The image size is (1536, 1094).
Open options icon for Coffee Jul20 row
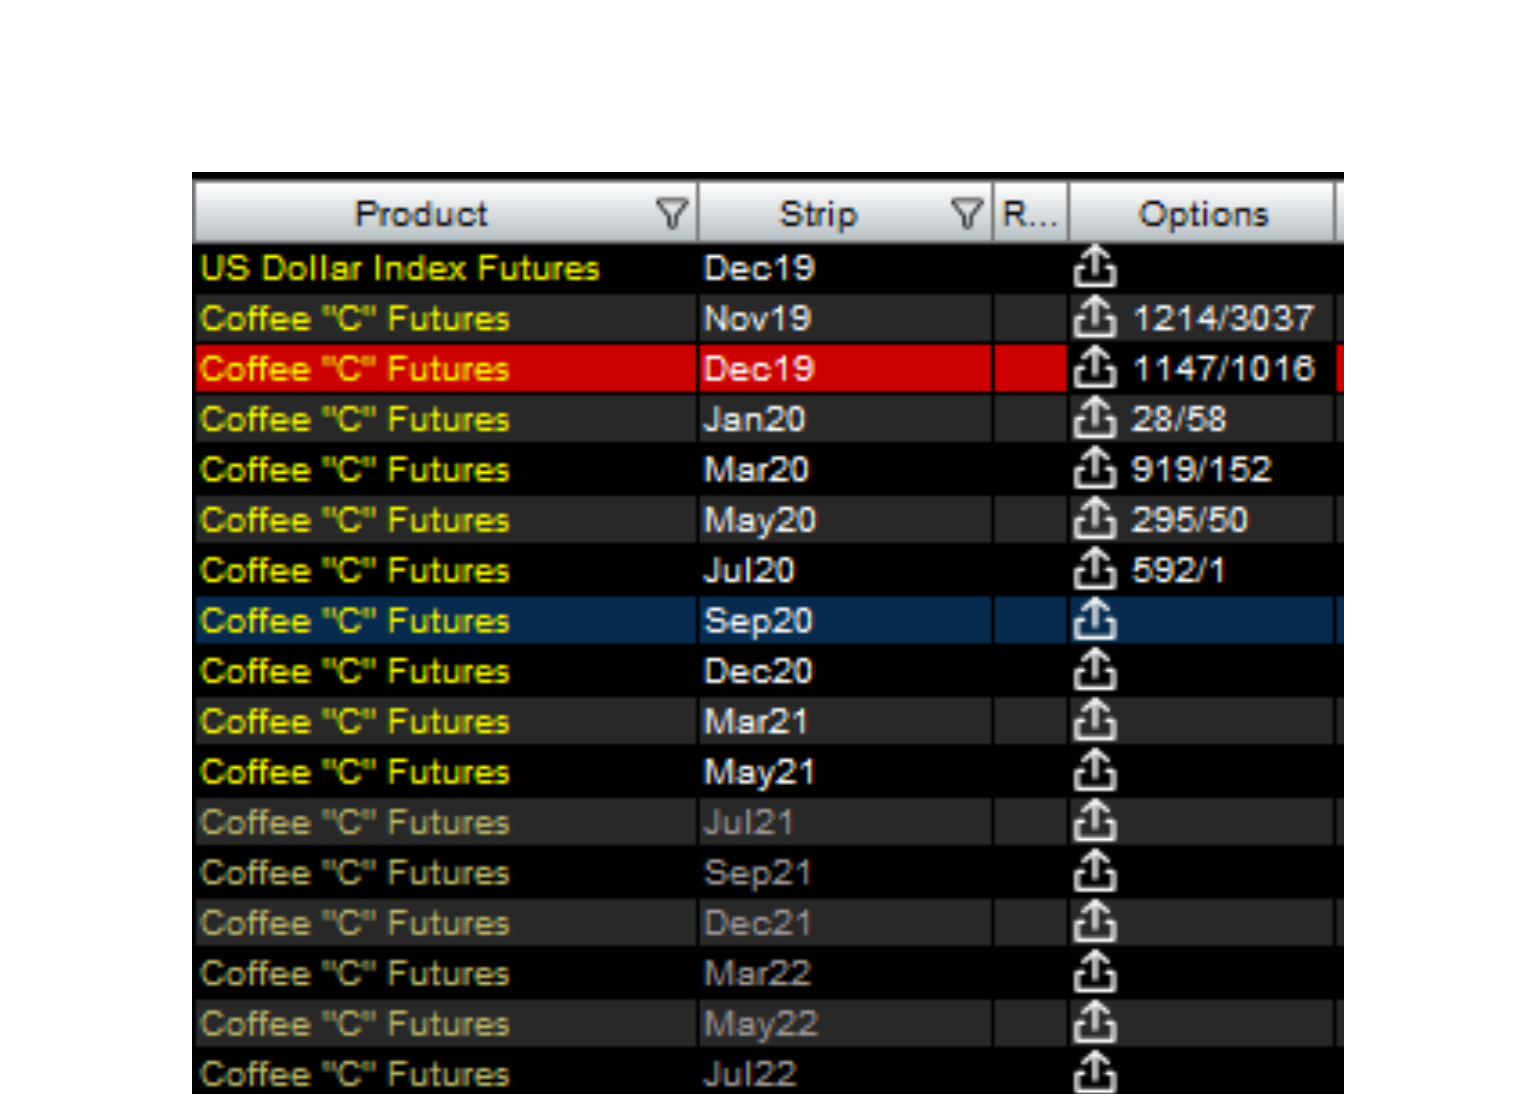coord(1095,569)
